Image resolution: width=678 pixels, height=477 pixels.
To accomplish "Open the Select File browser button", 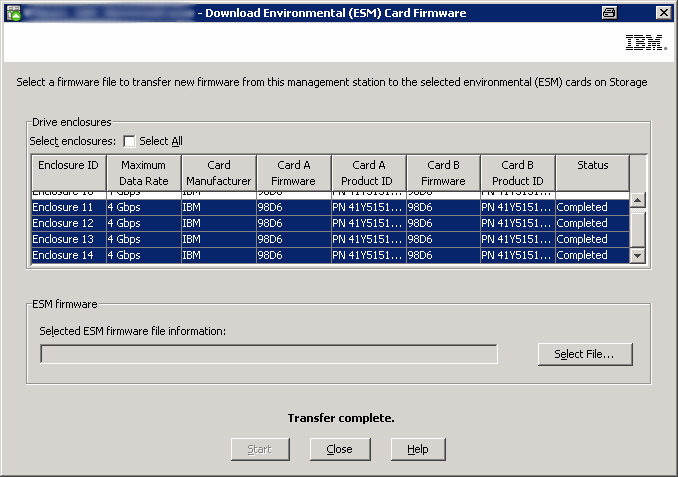I will click(585, 353).
